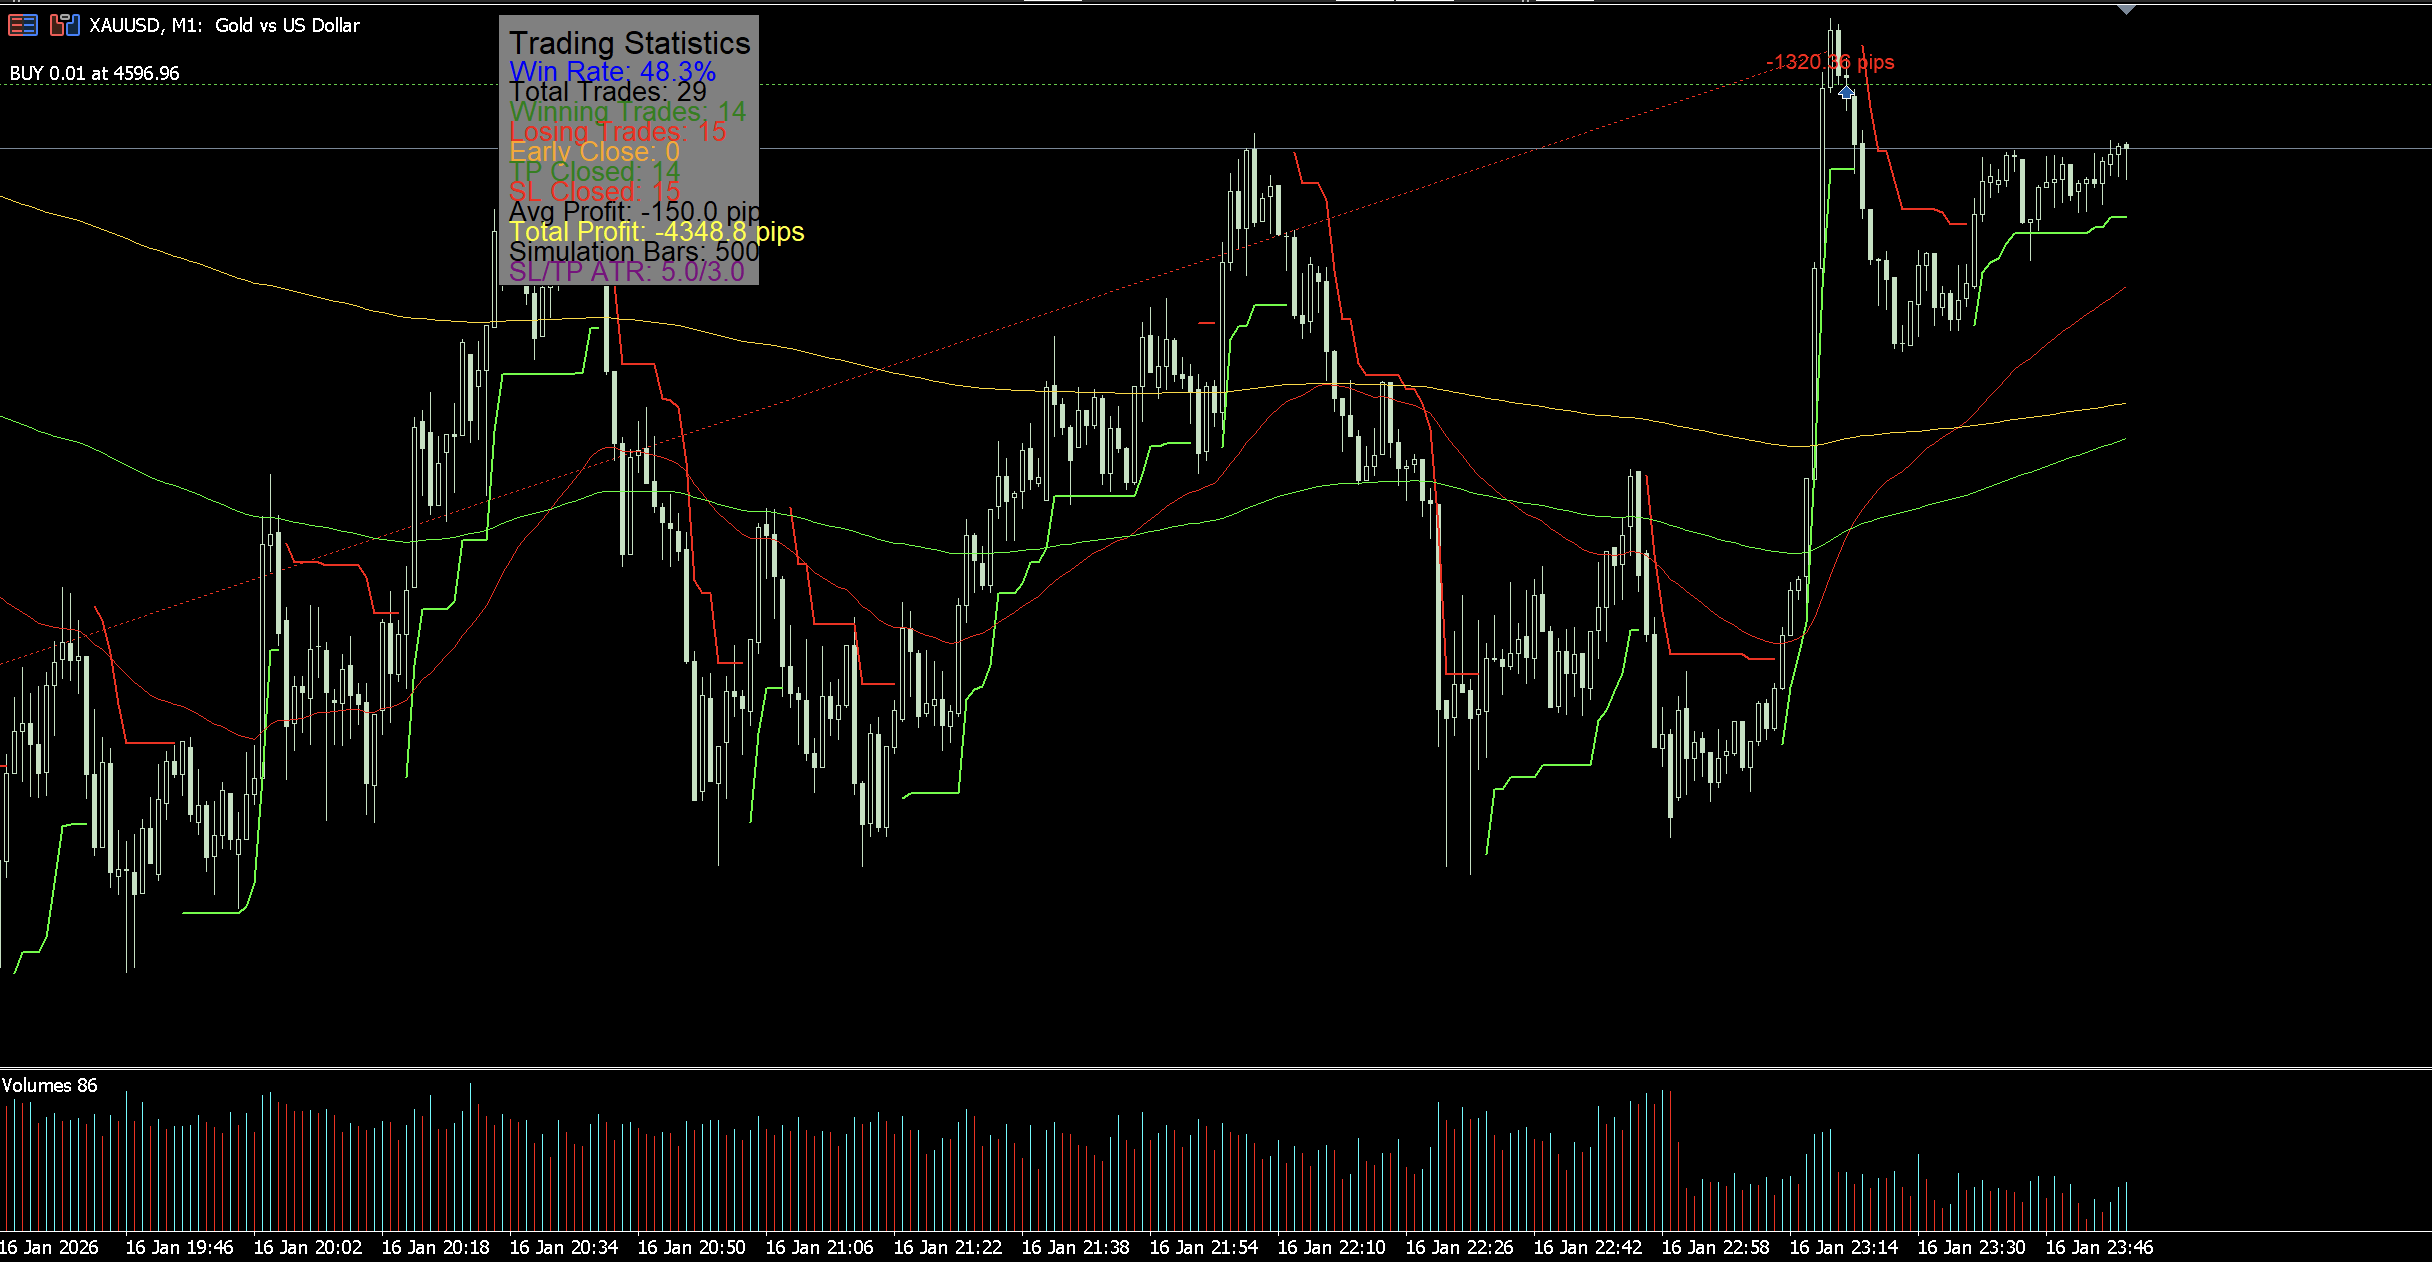
Task: Click the 16 Jan 2026 date label
Action: pos(49,1247)
